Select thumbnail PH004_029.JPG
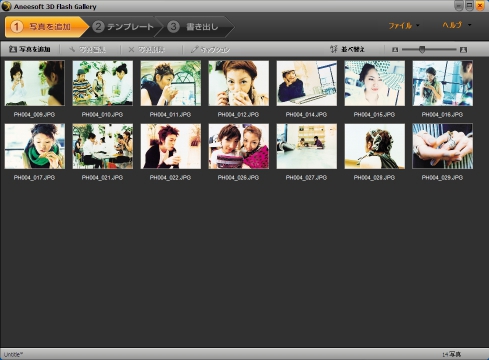The image size is (489, 360). pyautogui.click(x=443, y=146)
